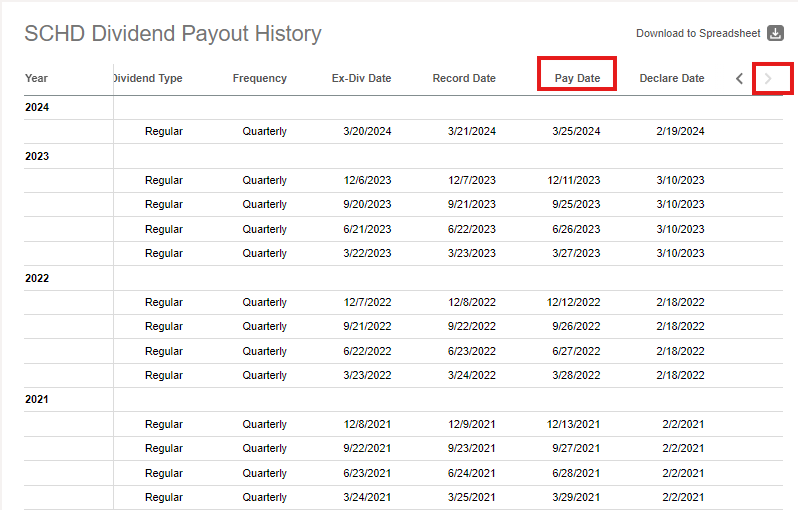Screen dimensions: 798x510
Task: Click the record date 6/23/2022
Action: click(472, 351)
